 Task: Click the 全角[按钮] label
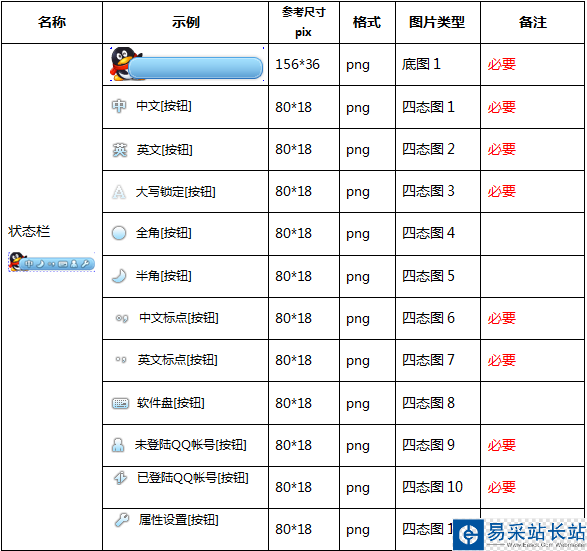(x=164, y=233)
